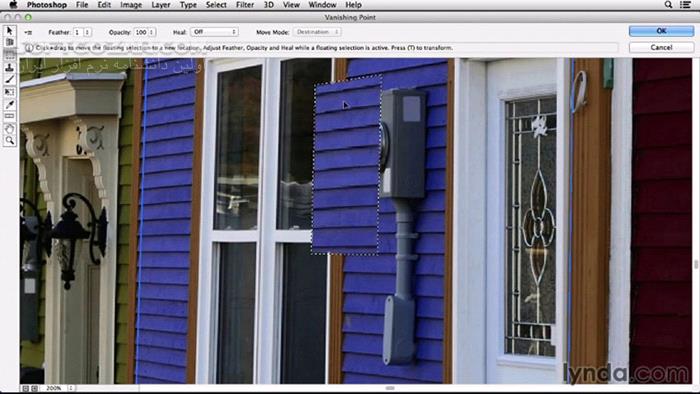Open the Select menu
The width and height of the screenshot is (700, 394).
(216, 5)
